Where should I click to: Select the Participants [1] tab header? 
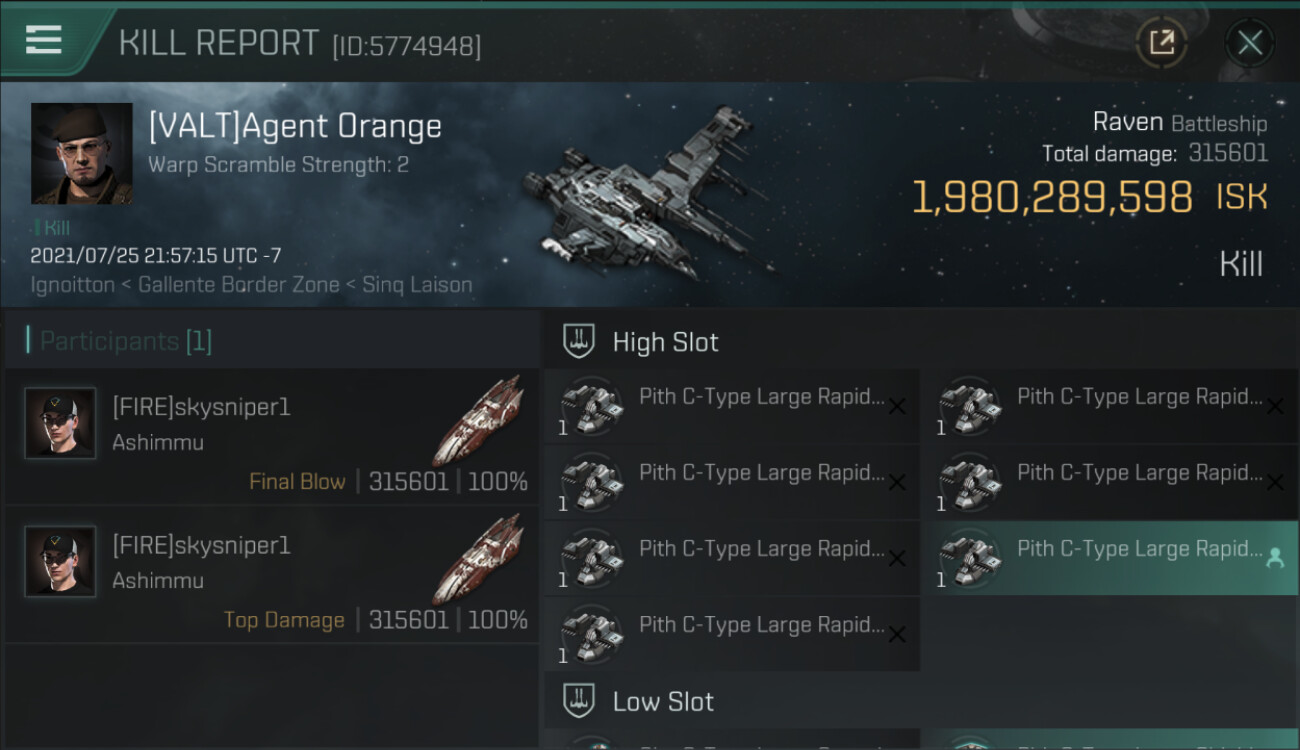[x=126, y=342]
